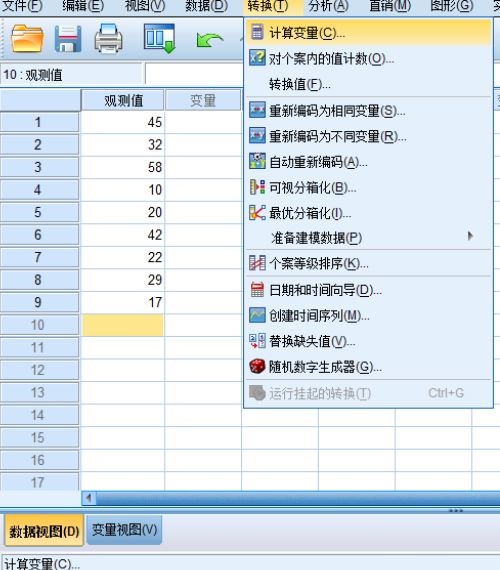Open file with the folder icon
The width and height of the screenshot is (500, 570).
[27, 38]
